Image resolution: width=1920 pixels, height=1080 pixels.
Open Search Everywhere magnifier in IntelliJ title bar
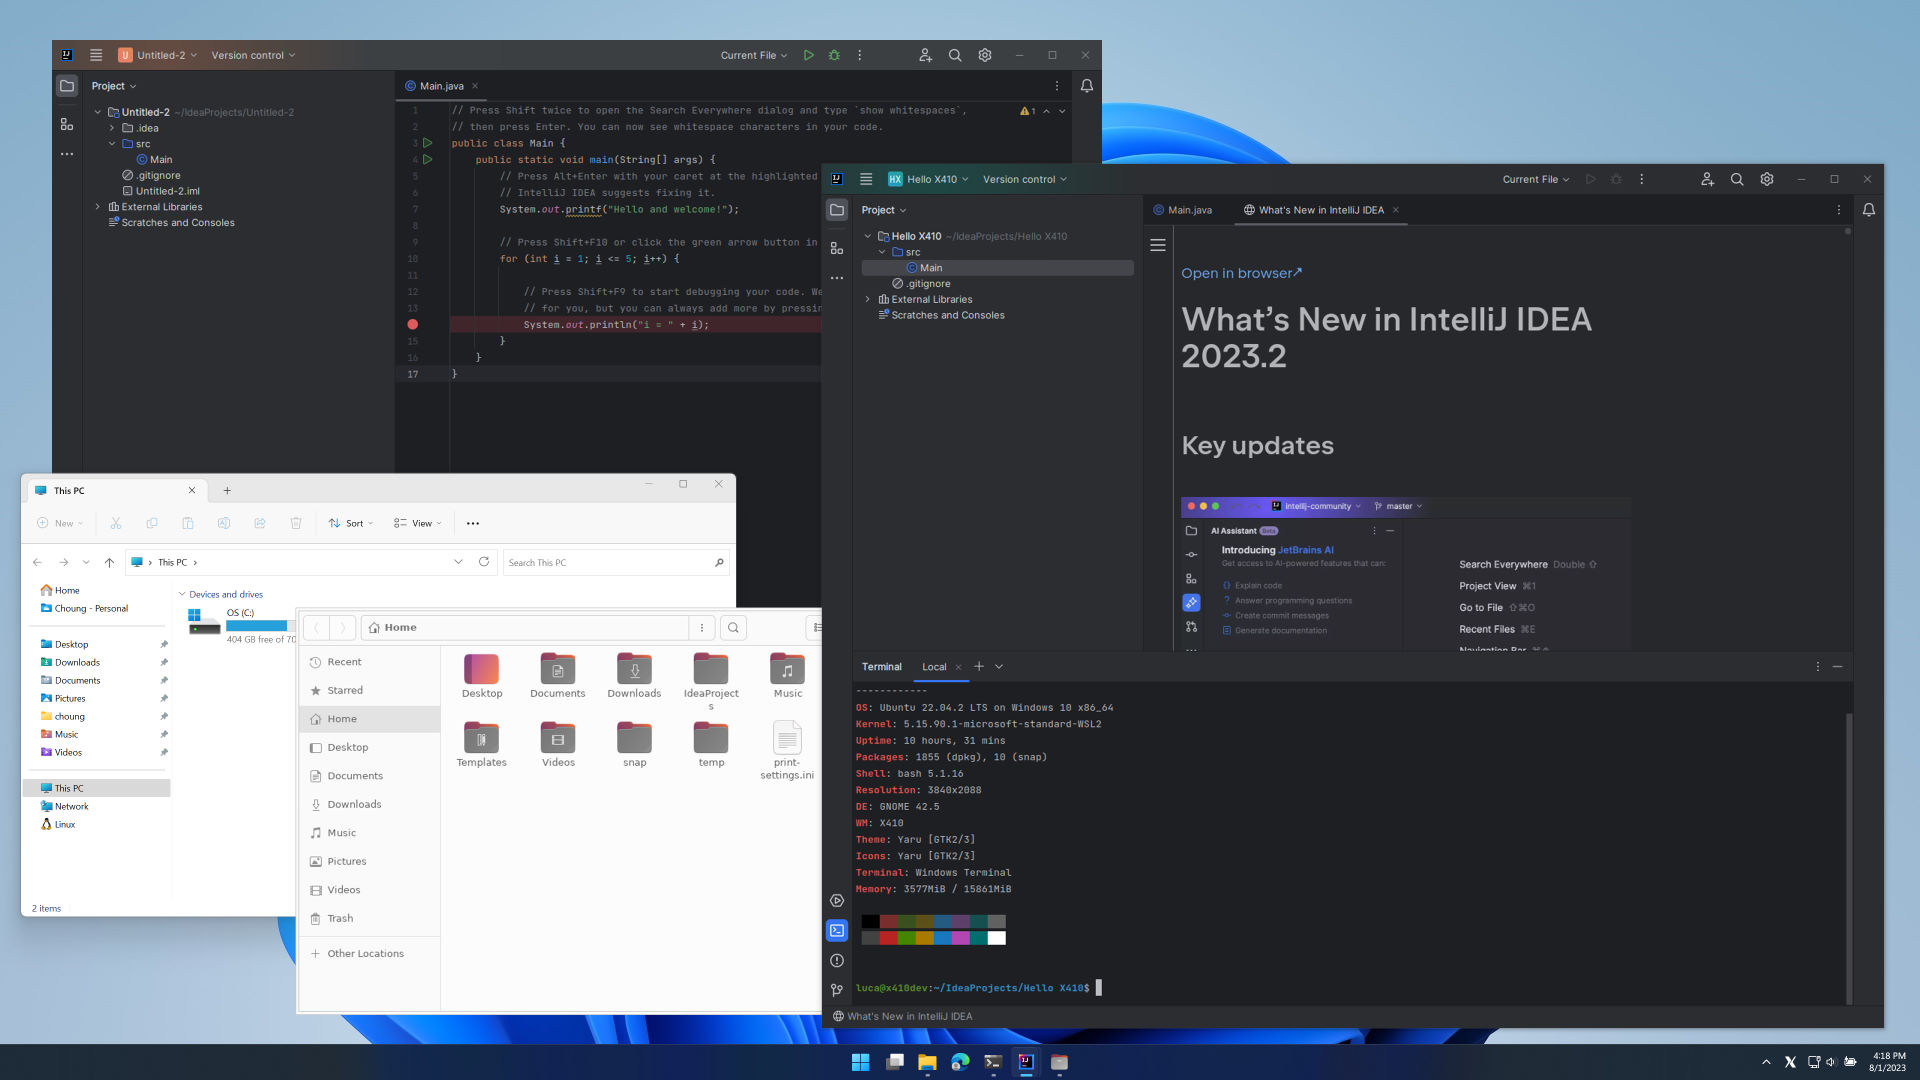[x=1737, y=179]
